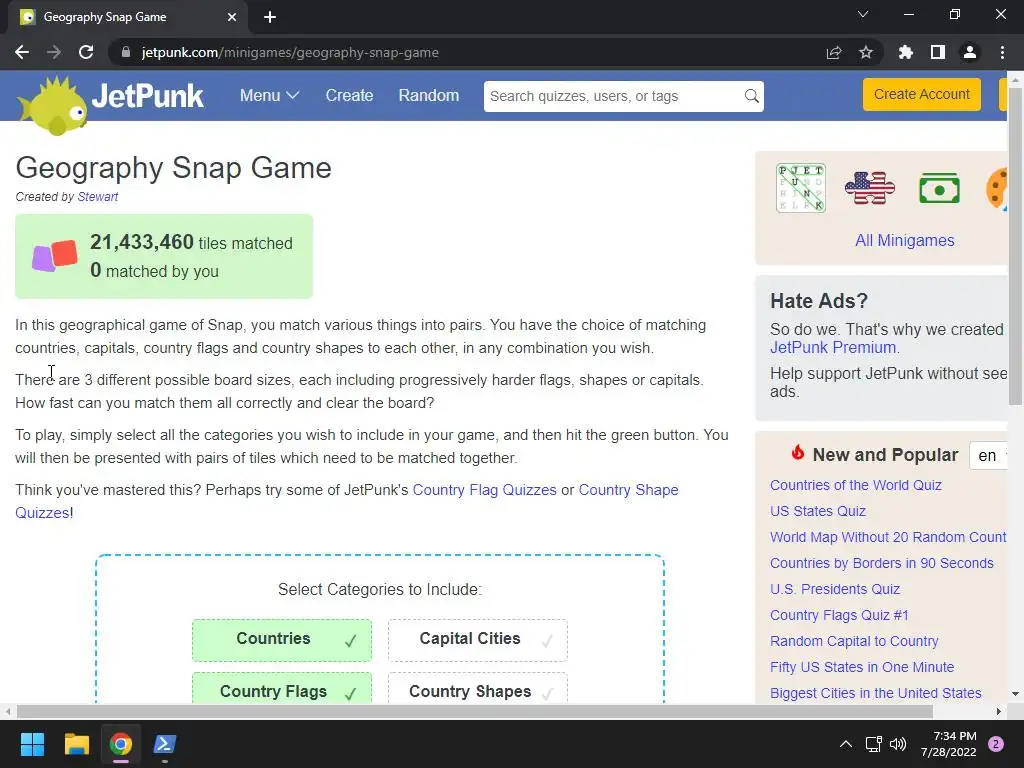The image size is (1024, 768).
Task: Open World Map Without 20 Random Countries
Action: click(x=888, y=537)
